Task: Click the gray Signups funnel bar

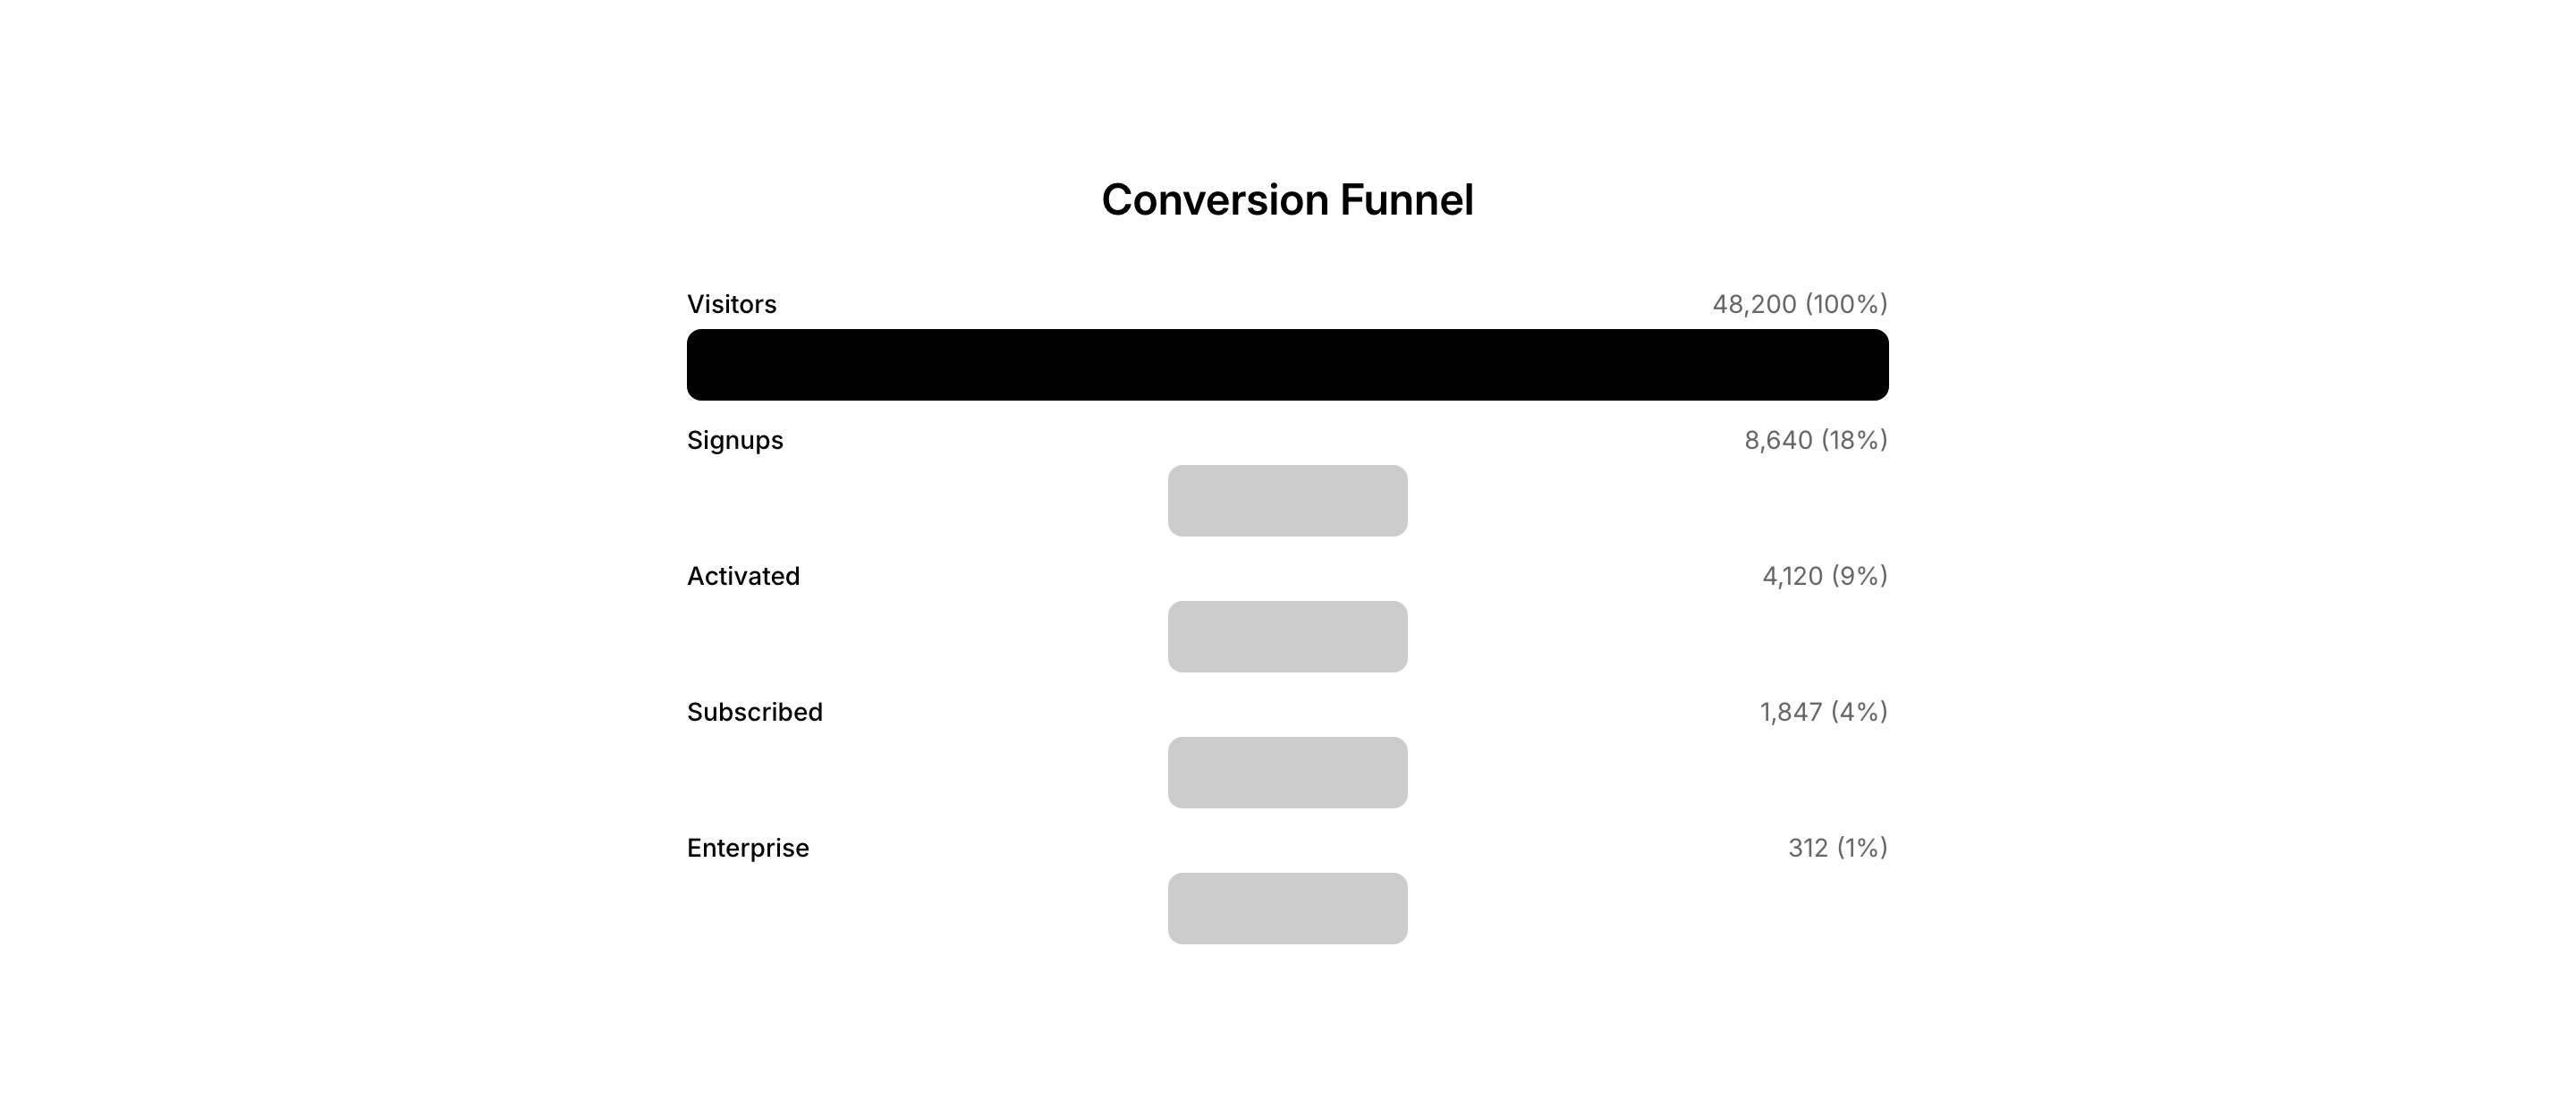Action: click(1287, 501)
